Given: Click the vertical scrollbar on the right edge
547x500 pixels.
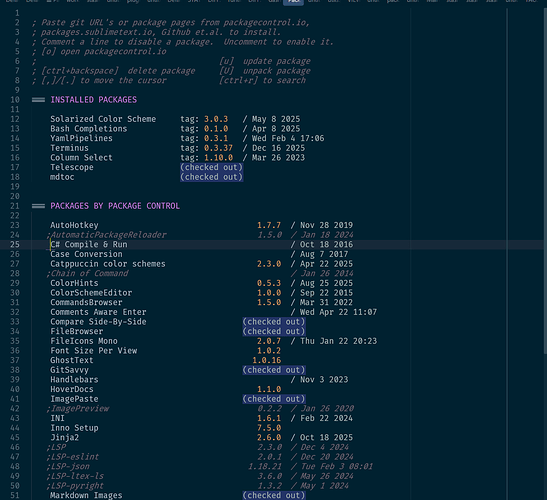Looking at the screenshot, I should 545,181.
